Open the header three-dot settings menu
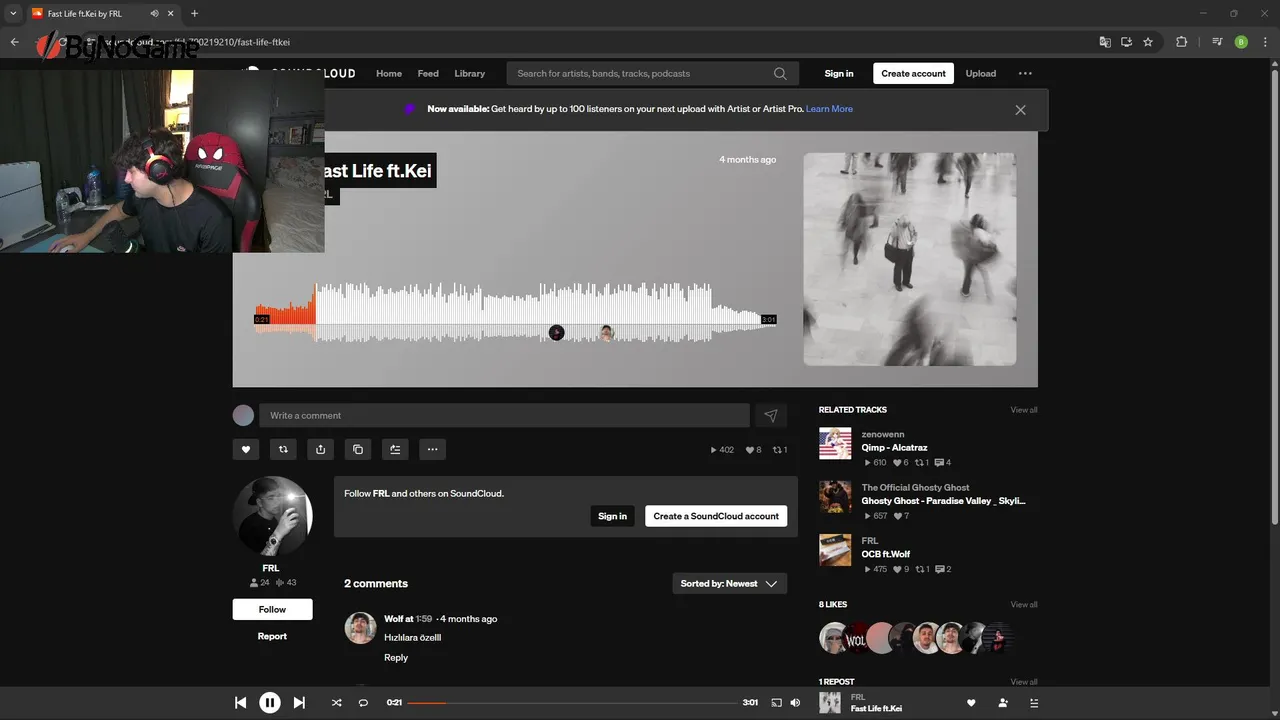1280x720 pixels. (x=1025, y=73)
